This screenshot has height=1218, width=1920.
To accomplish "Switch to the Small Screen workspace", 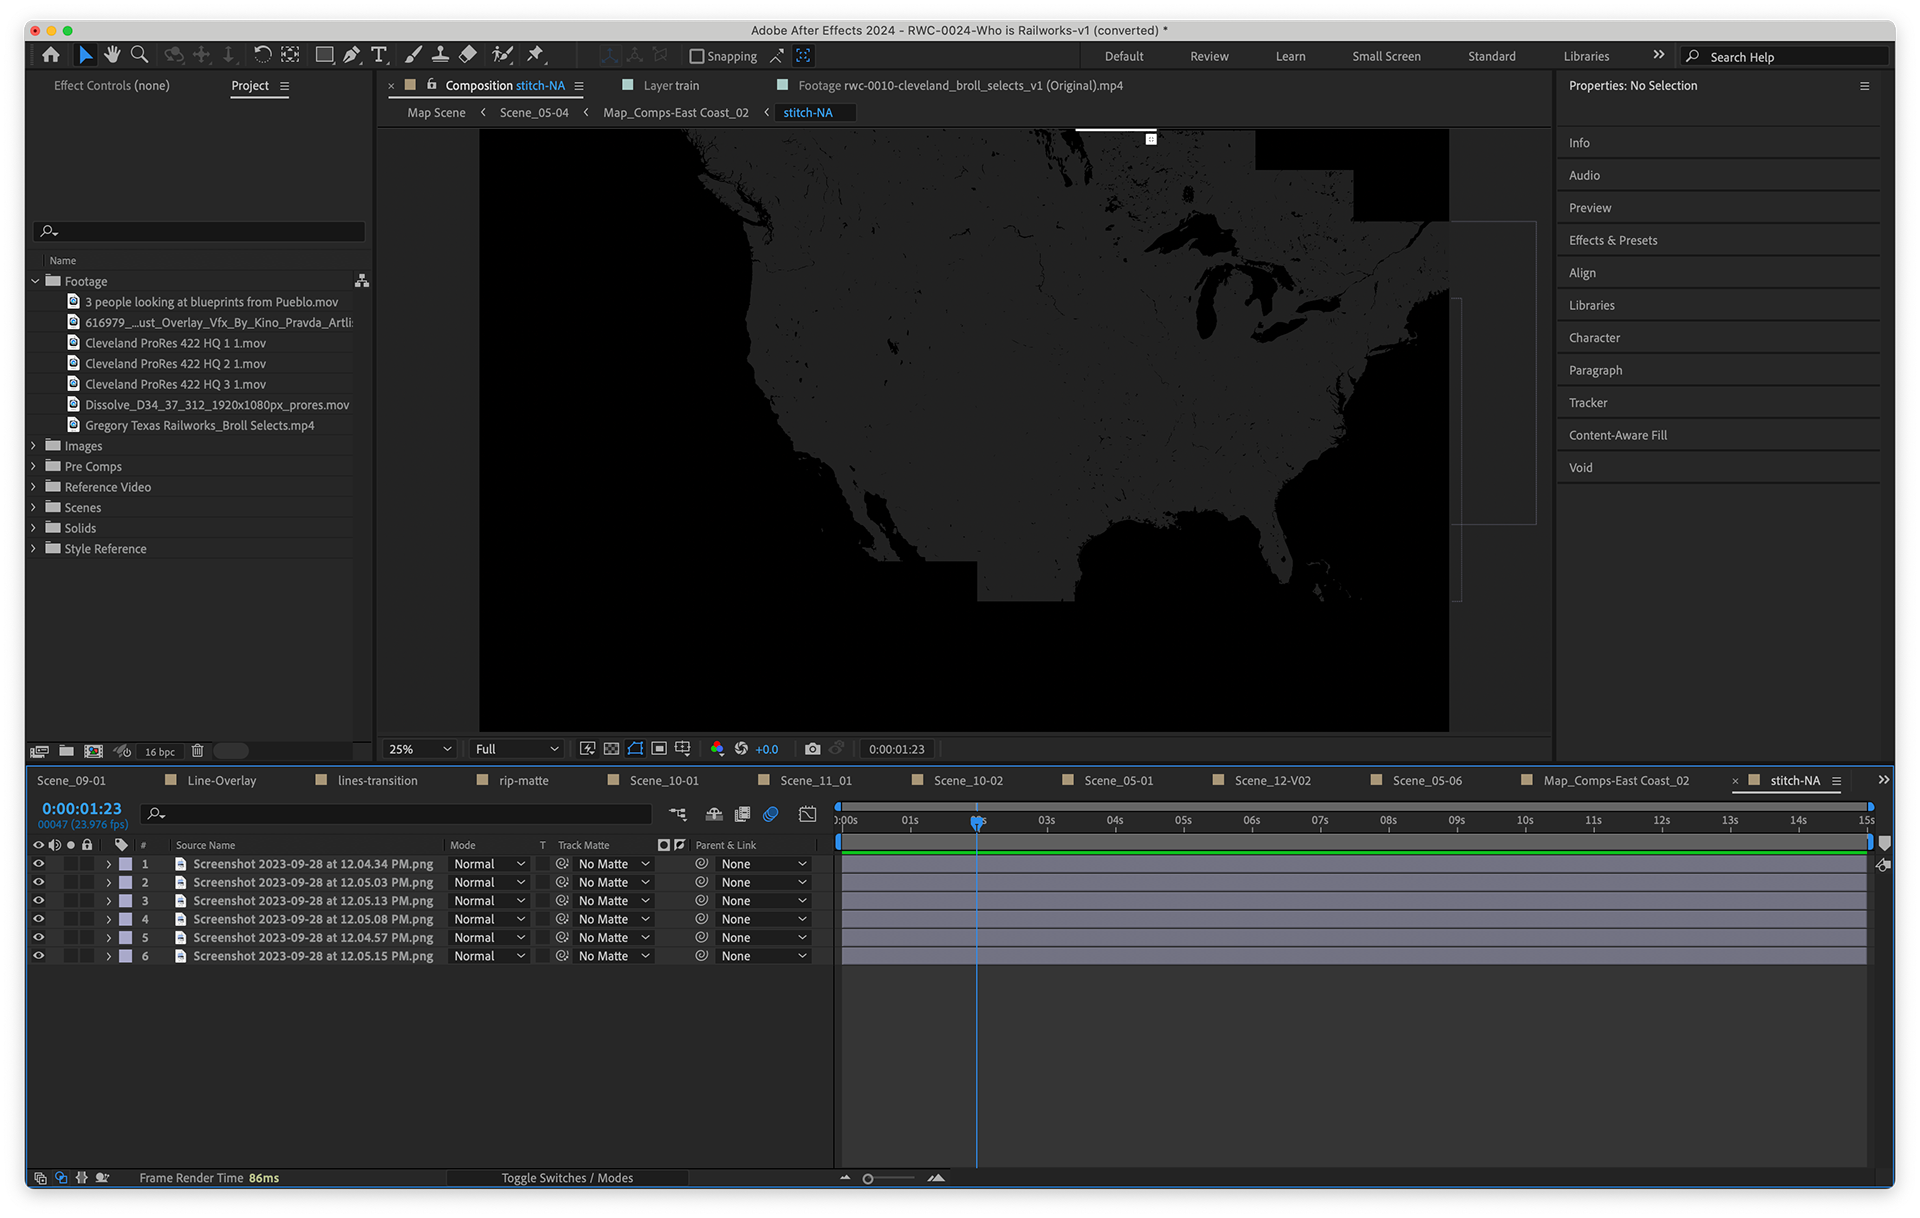I will point(1386,57).
